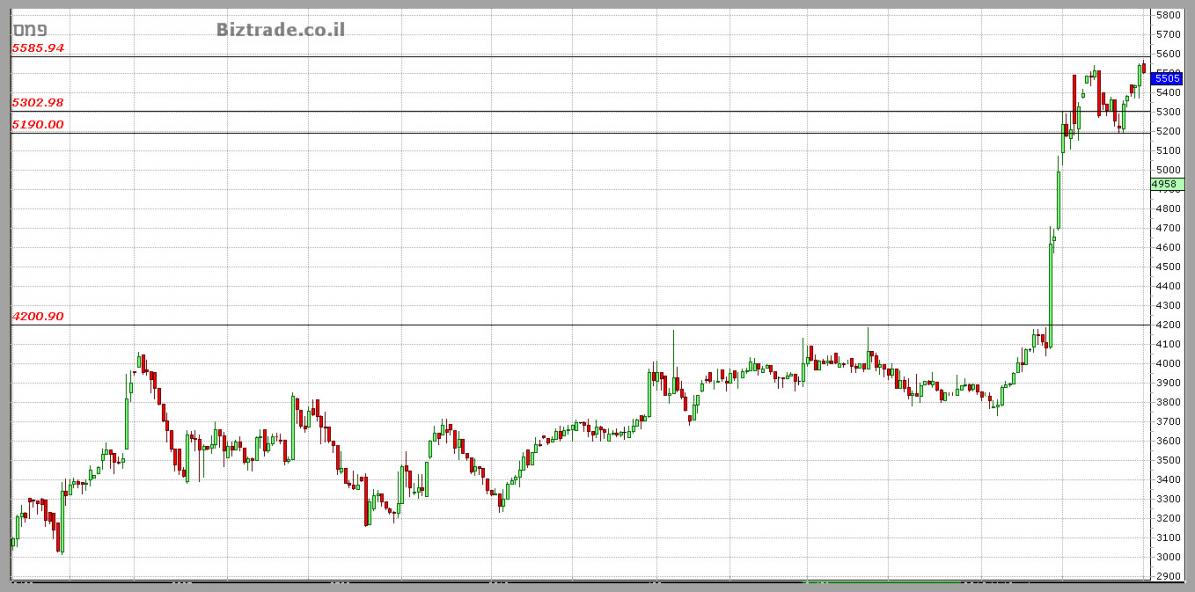1195x592 pixels.
Task: Click the Biztrade.co.il watermark link
Action: coord(281,29)
